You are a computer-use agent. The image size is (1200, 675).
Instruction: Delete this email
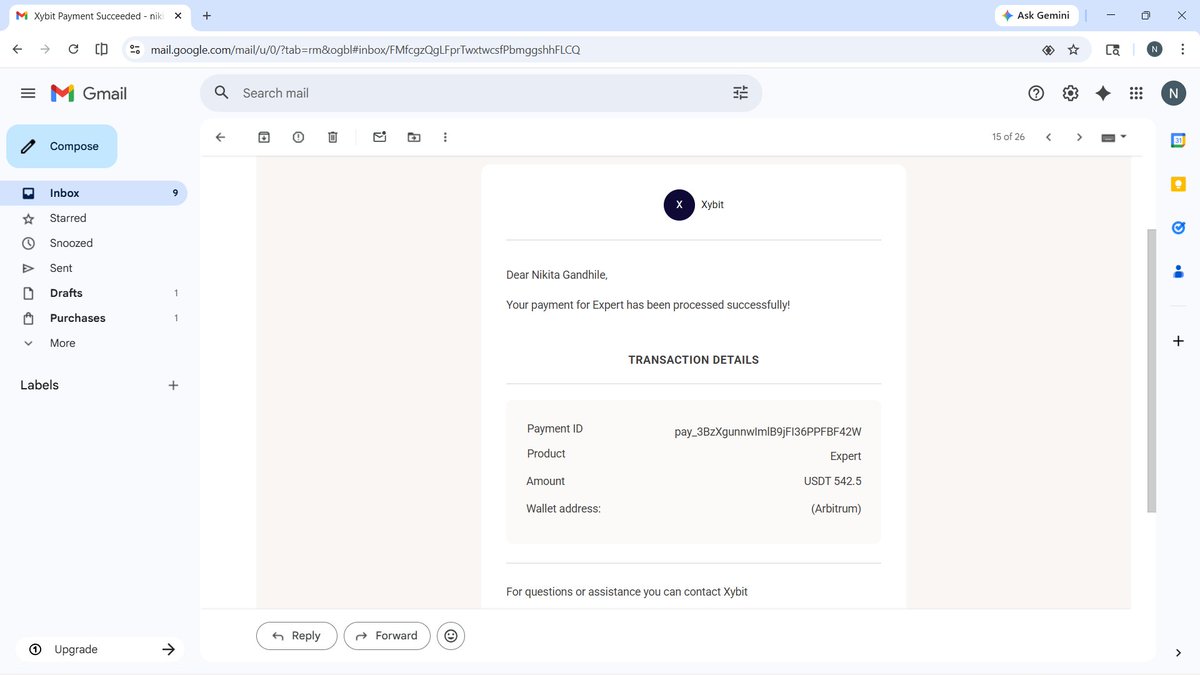(333, 137)
